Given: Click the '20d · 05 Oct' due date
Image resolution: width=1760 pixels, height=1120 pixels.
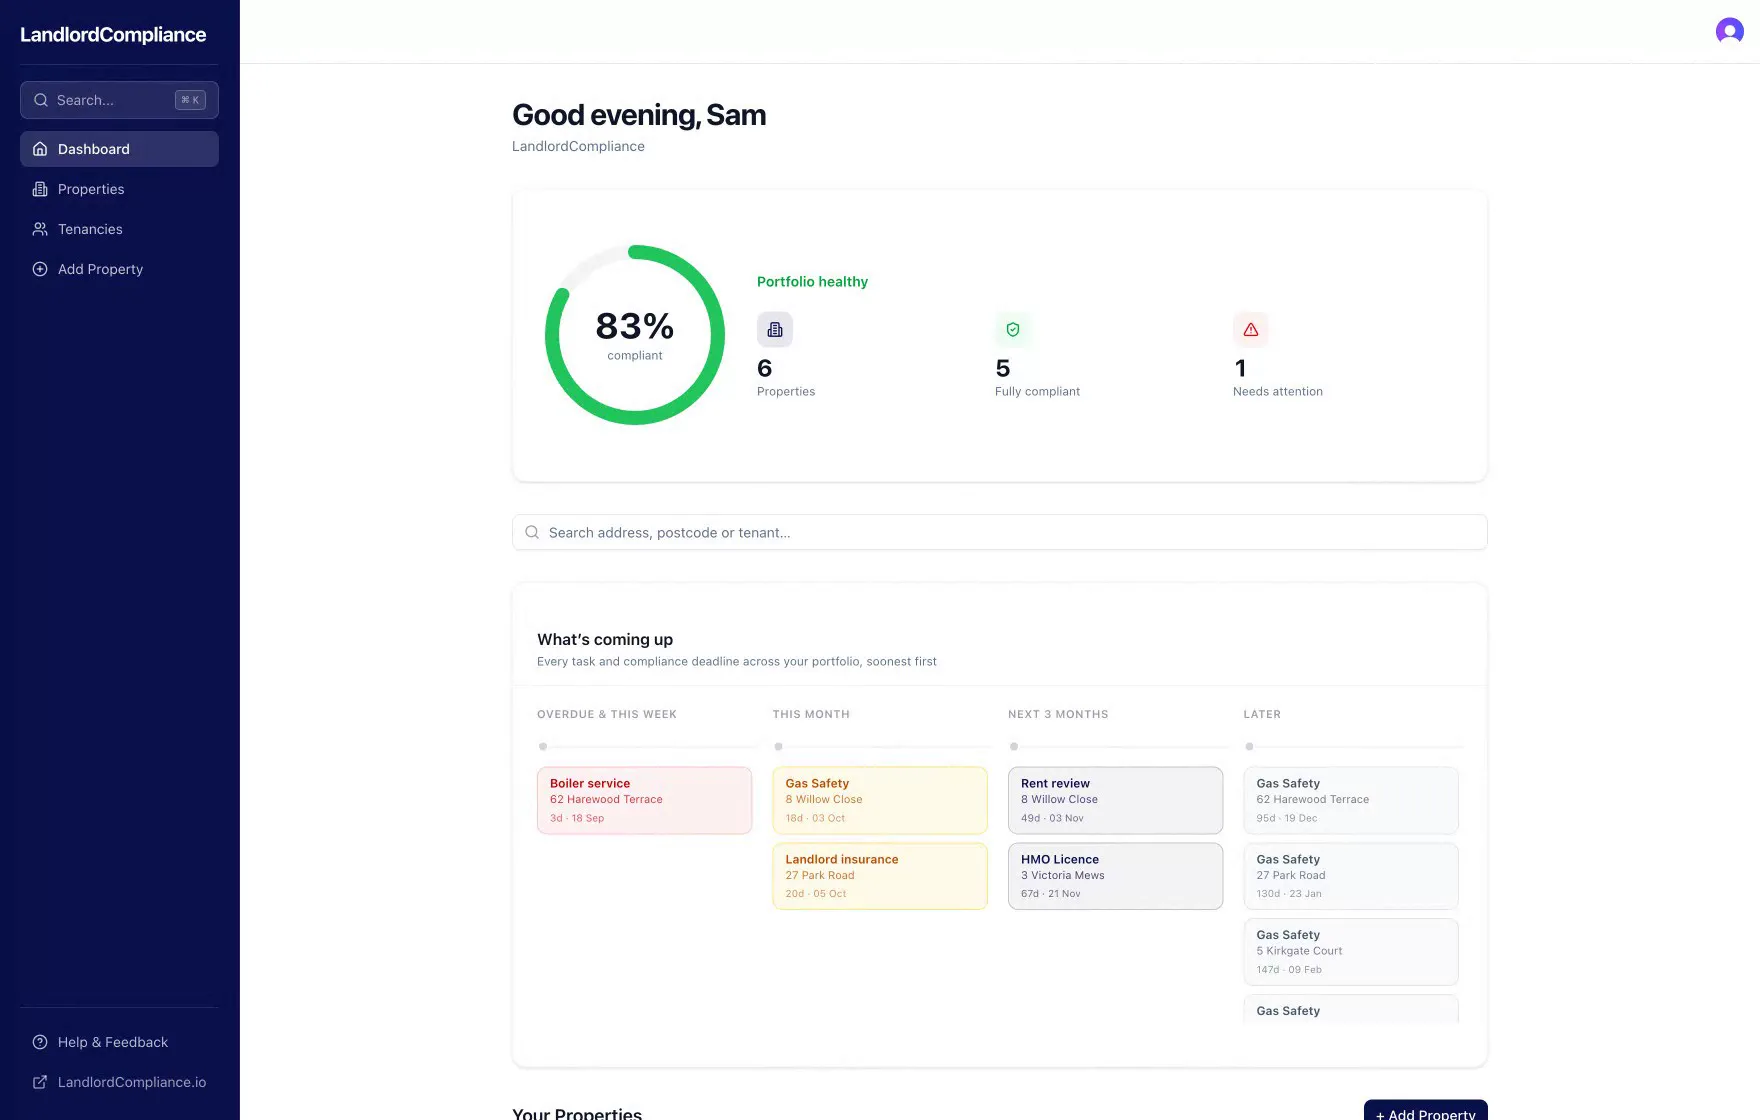Looking at the screenshot, I should (x=816, y=894).
